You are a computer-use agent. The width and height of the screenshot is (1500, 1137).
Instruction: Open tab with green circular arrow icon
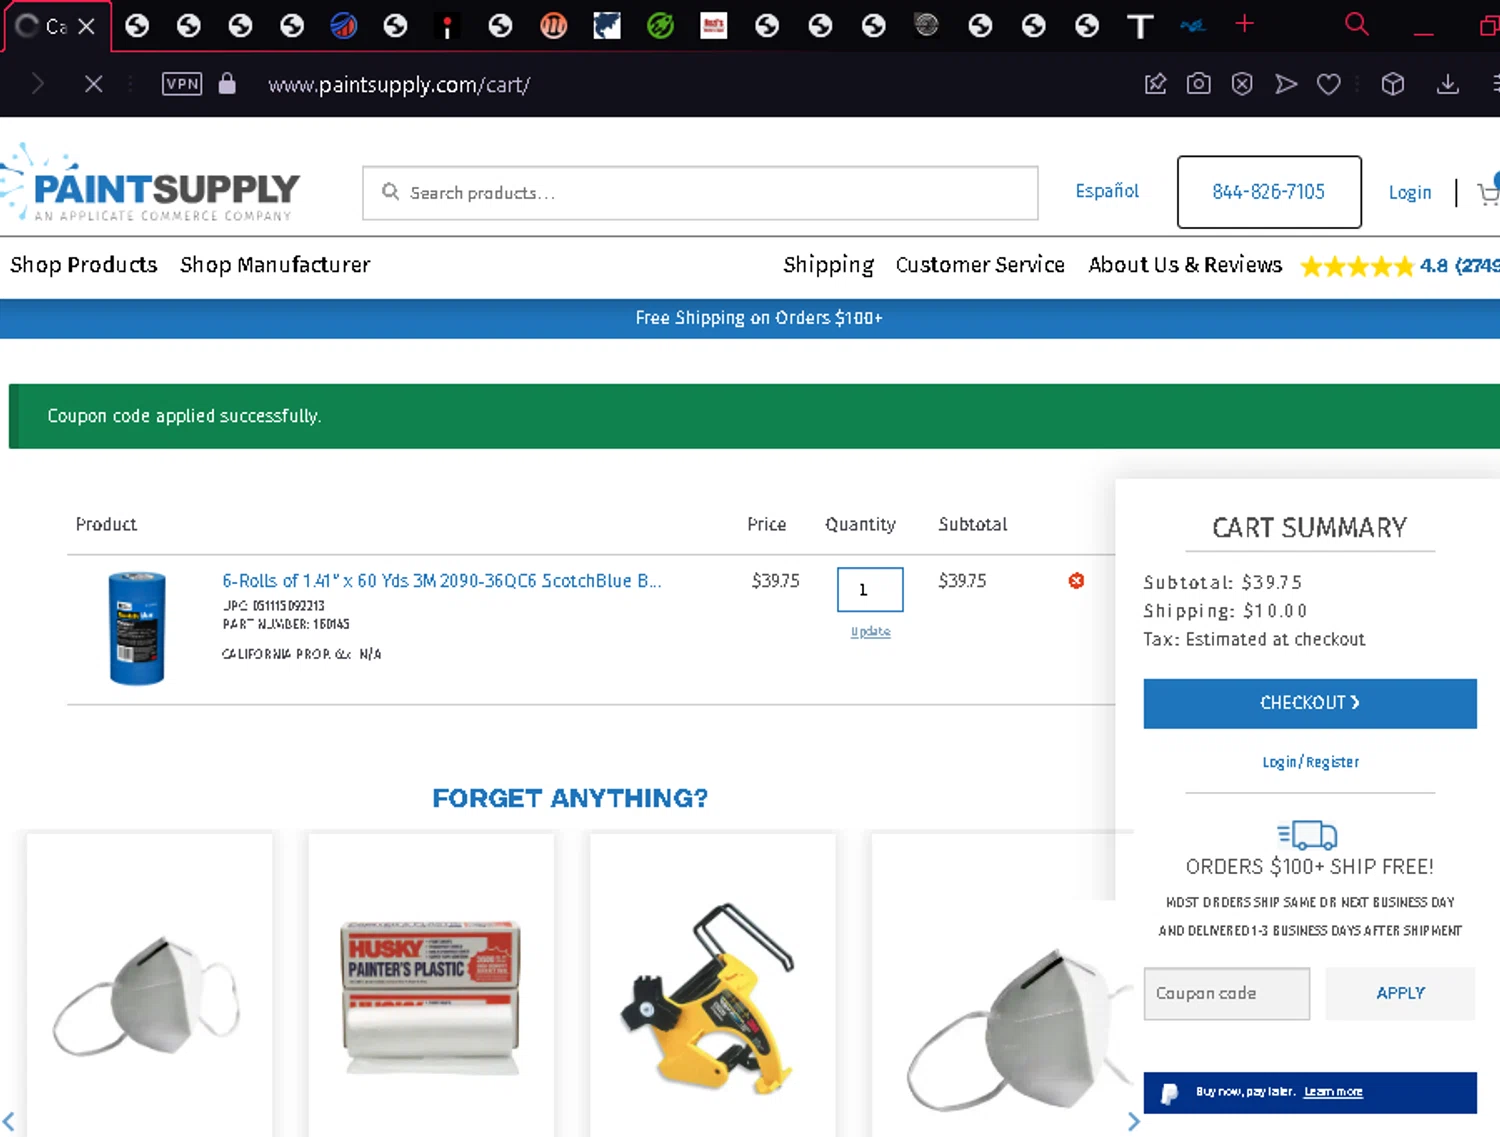[x=660, y=26]
